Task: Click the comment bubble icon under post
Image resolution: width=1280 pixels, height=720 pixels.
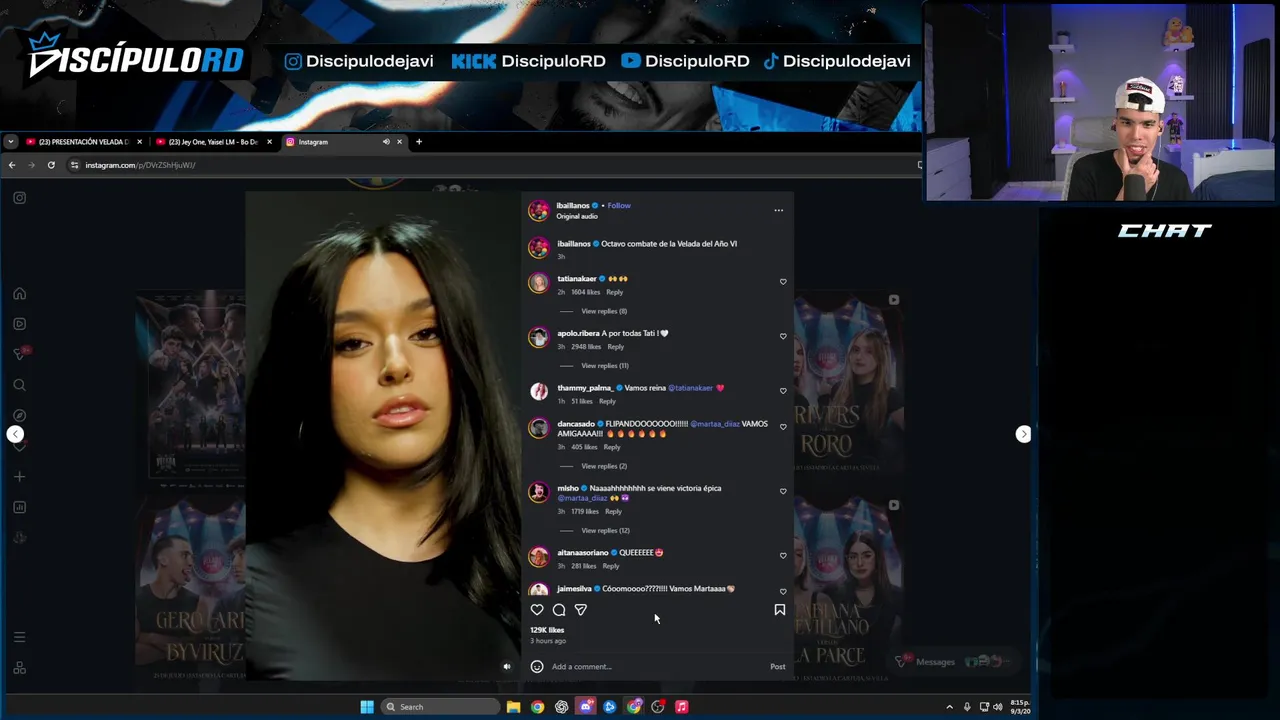Action: click(559, 610)
